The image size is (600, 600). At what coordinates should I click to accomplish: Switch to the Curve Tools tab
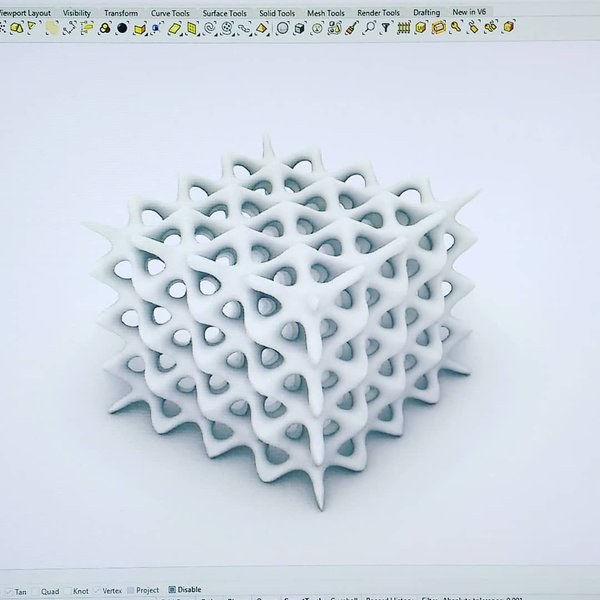[169, 13]
